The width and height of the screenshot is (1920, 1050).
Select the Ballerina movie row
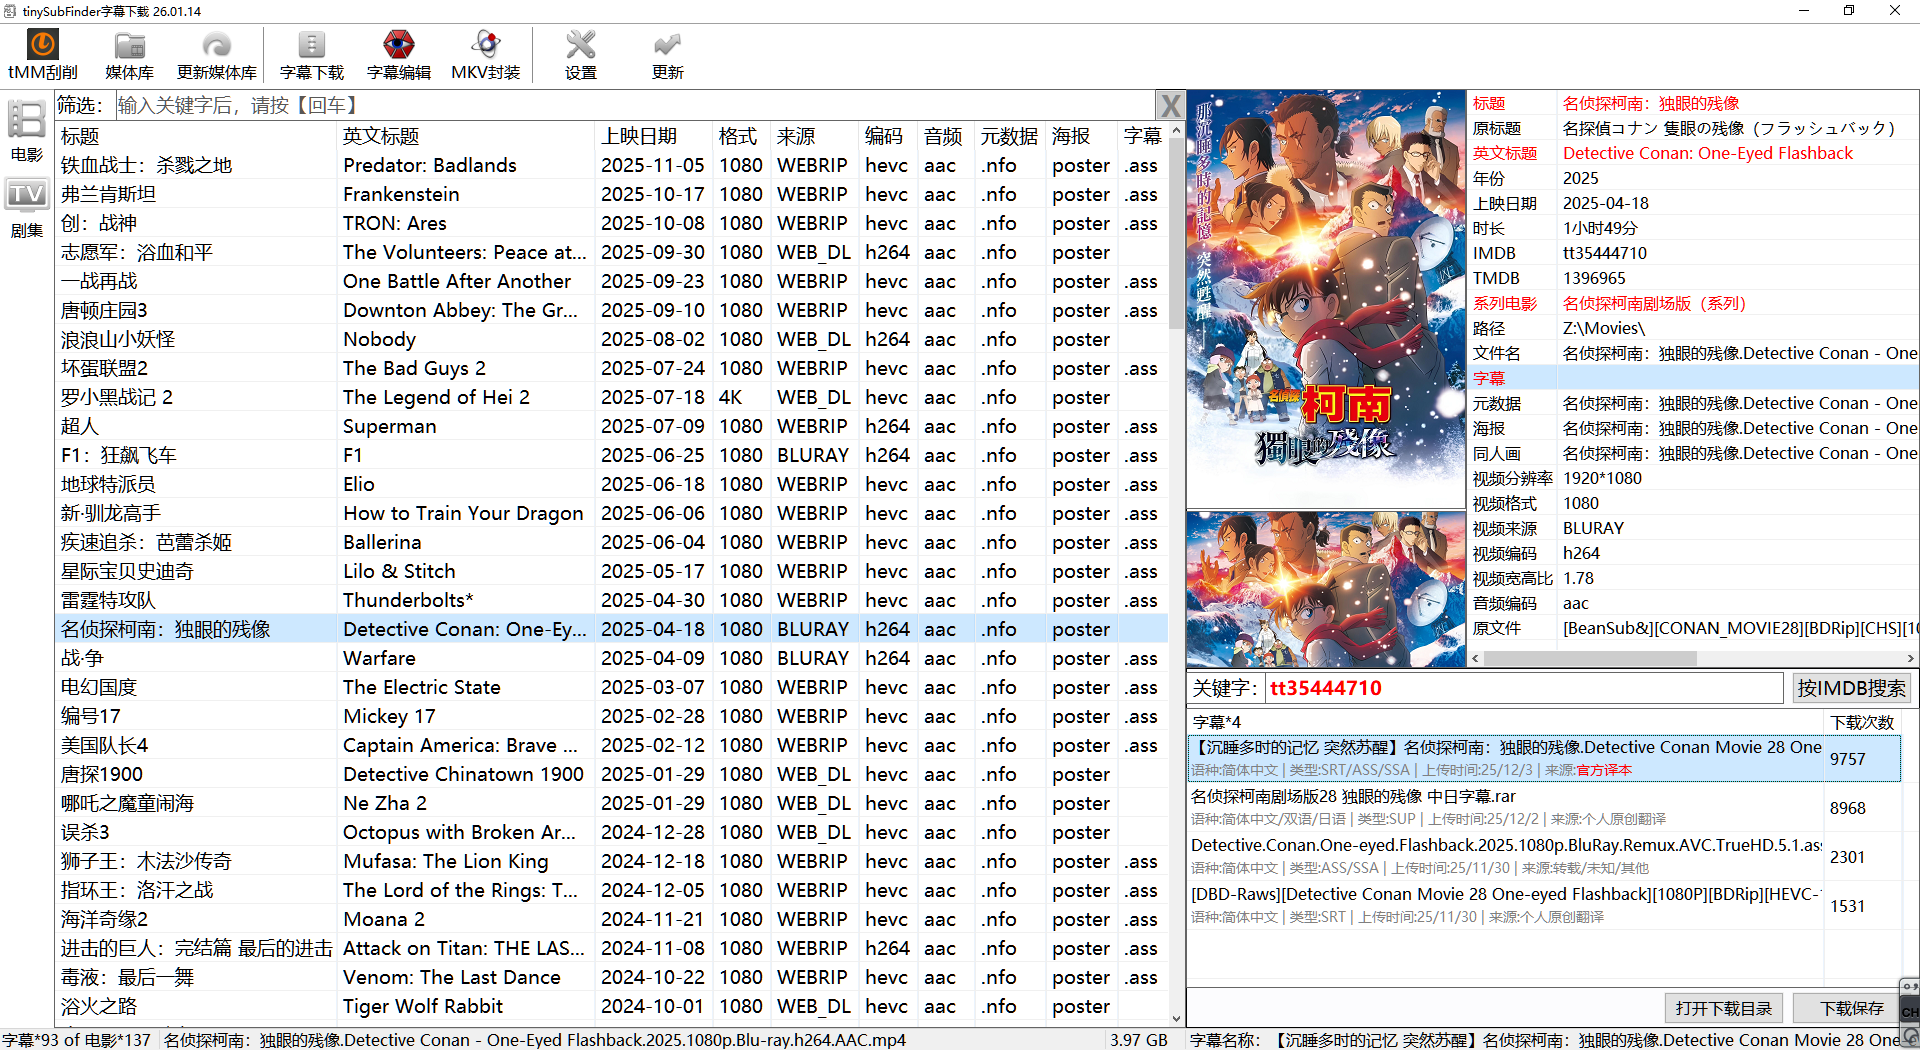612,542
